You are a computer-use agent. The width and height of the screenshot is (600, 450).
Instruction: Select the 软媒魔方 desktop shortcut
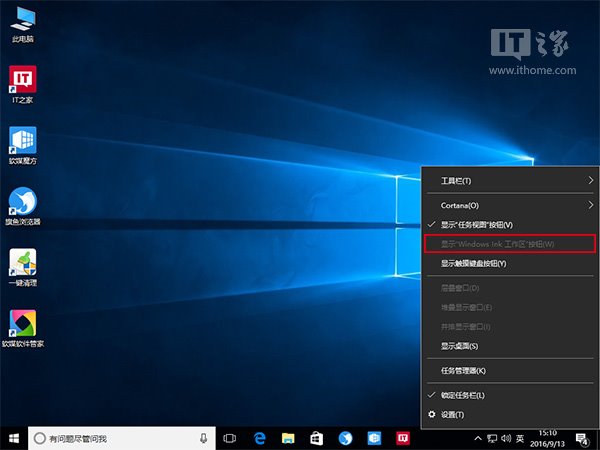pos(23,146)
